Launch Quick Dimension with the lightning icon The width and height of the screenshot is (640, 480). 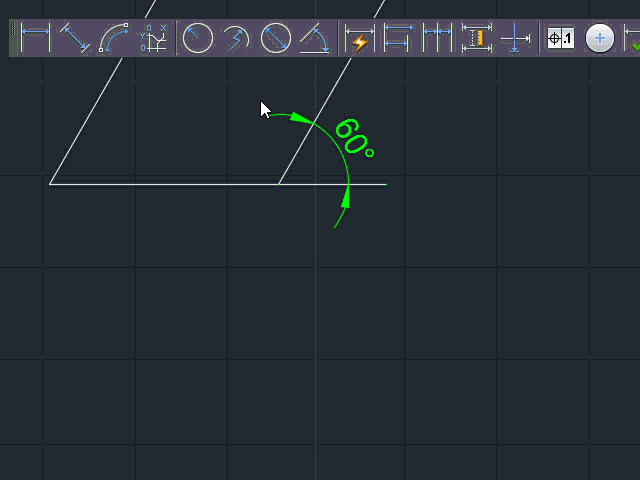(359, 38)
